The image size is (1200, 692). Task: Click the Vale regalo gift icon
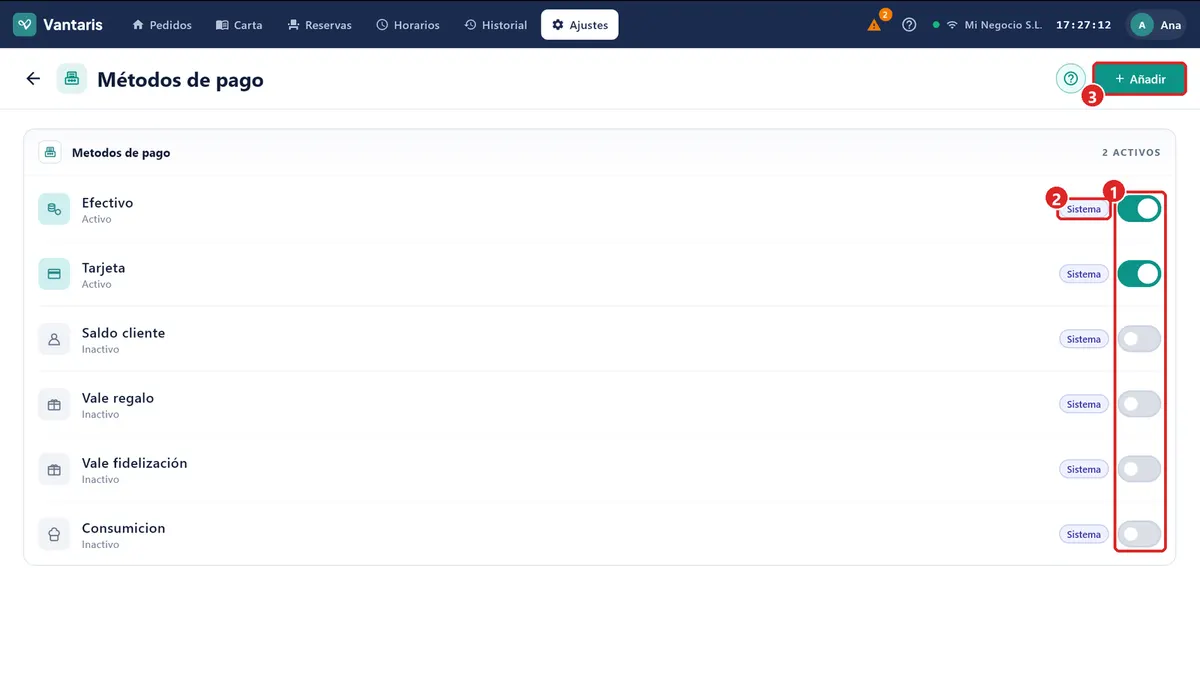pos(54,404)
